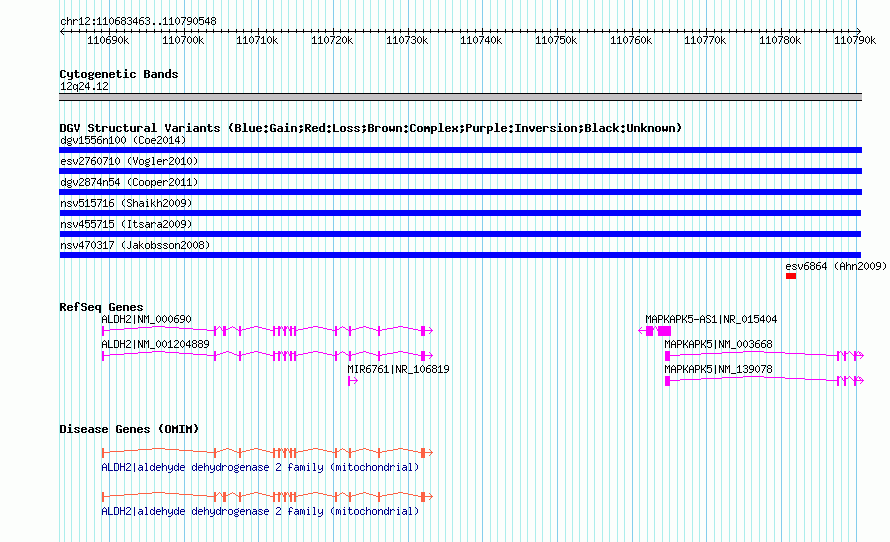Click the esv6864 (Ahn2009) variant label
This screenshot has width=890, height=542.
click(836, 266)
